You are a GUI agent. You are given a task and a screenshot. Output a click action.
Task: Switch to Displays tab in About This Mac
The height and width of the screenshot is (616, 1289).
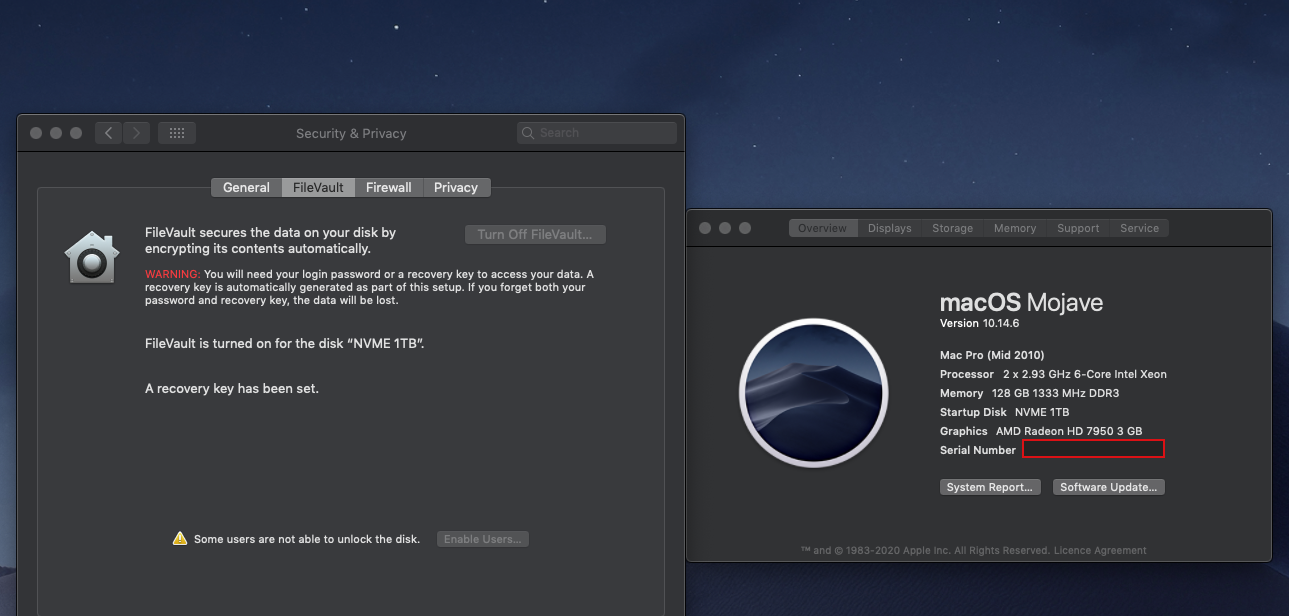[890, 228]
